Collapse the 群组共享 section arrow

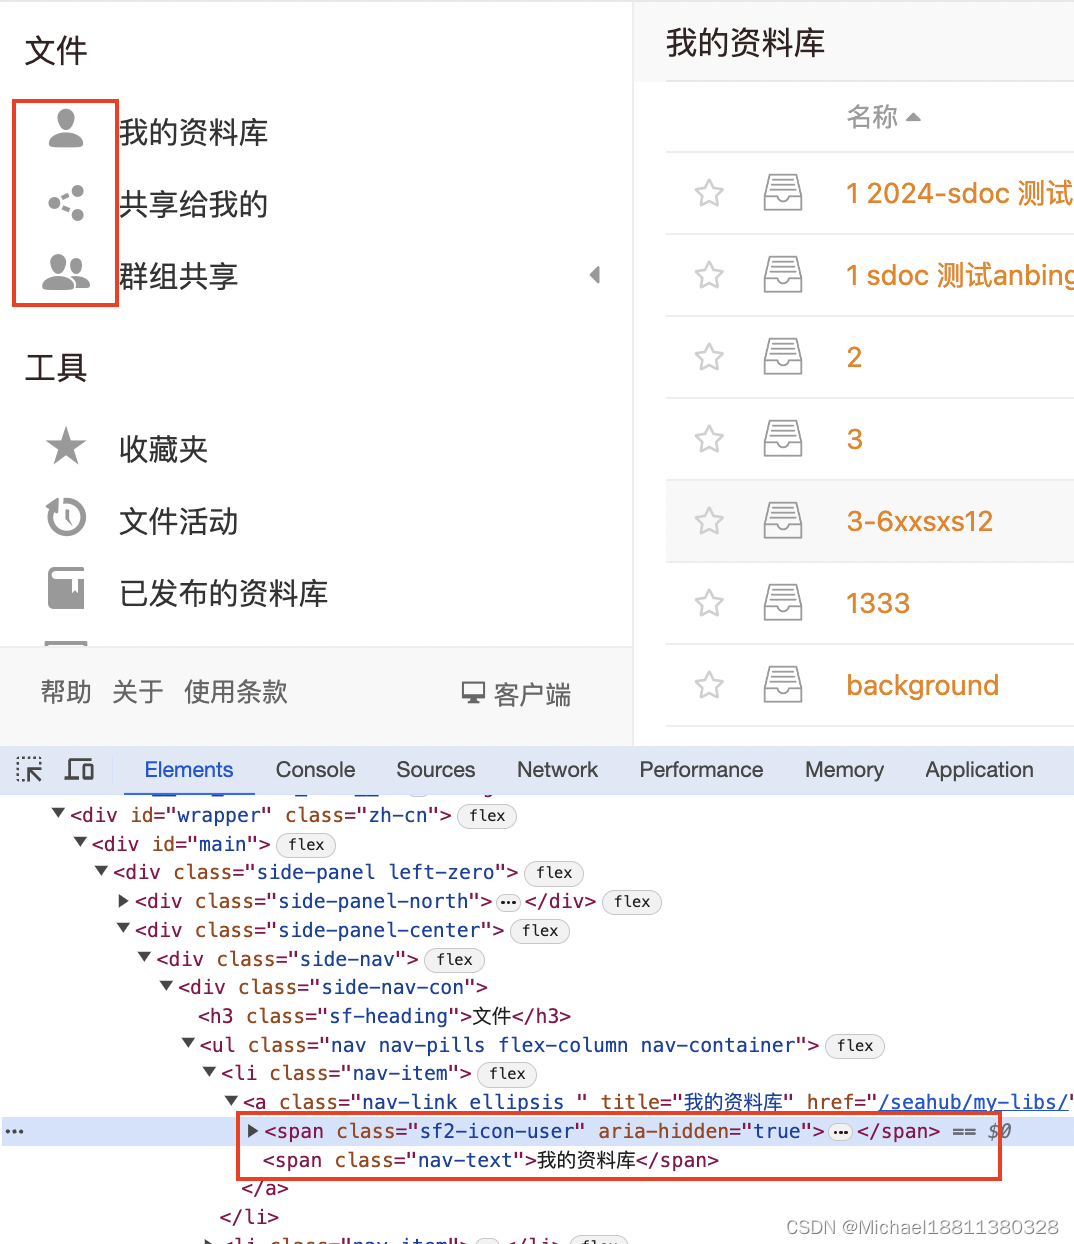[x=595, y=274]
